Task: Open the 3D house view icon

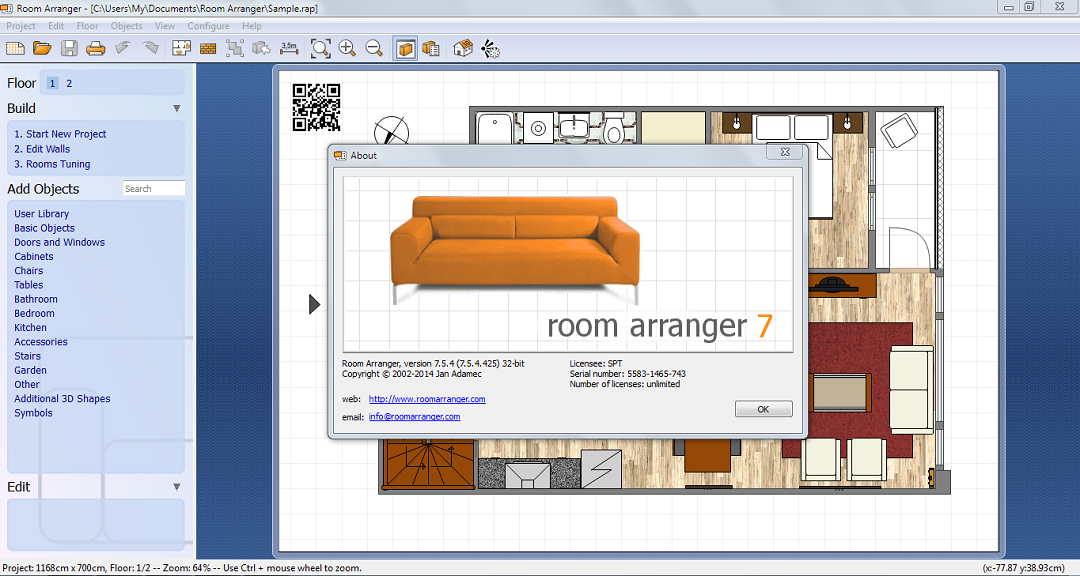Action: [463, 48]
